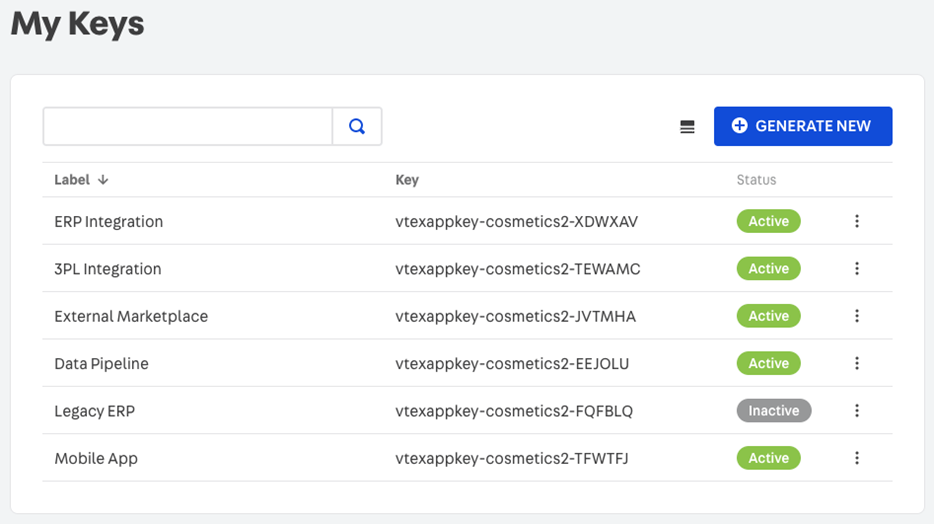
Task: Open actions menu for External Marketplace
Action: tap(857, 316)
